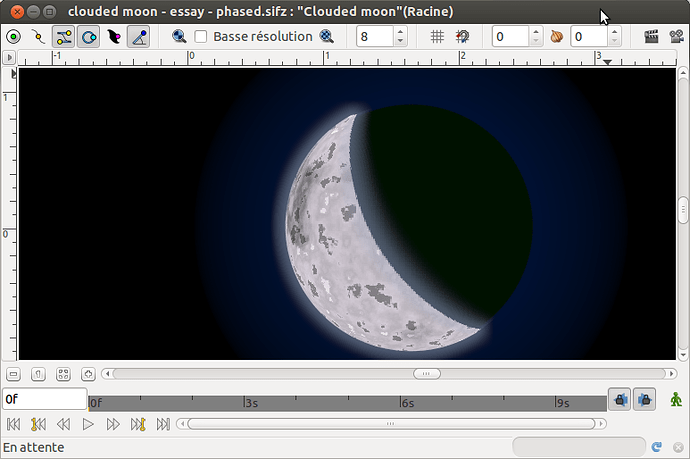Click the preview camera icon

pyautogui.click(x=675, y=37)
